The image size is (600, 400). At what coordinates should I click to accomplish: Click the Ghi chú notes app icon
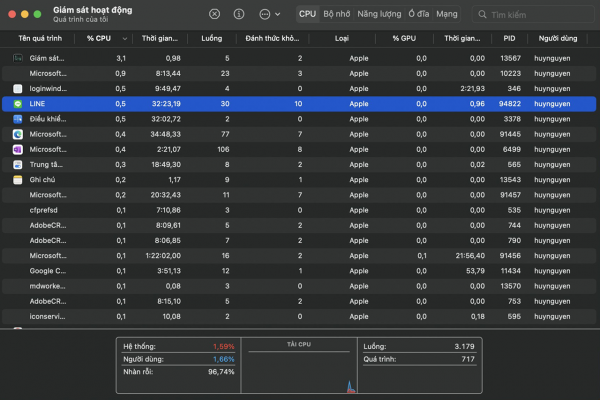click(x=18, y=179)
